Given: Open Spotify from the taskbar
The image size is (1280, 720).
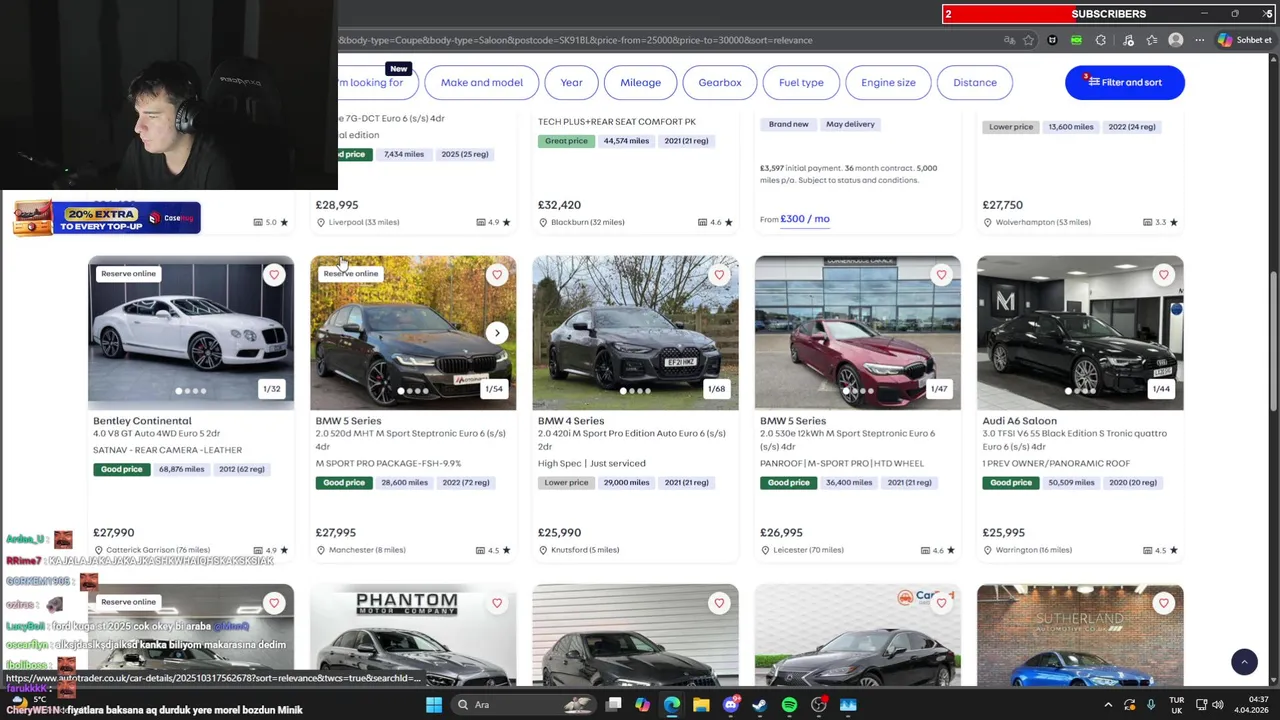Looking at the screenshot, I should coord(789,705).
